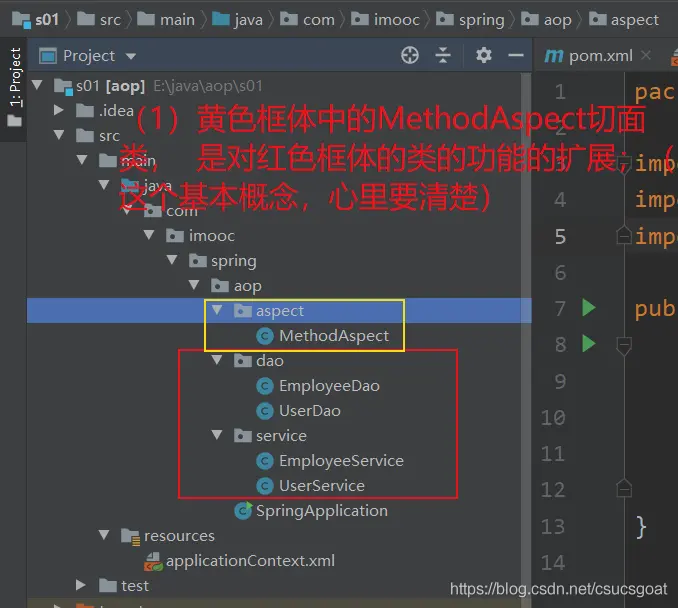Image resolution: width=678 pixels, height=608 pixels.
Task: Select the EmployeeService class
Action: [330, 461]
